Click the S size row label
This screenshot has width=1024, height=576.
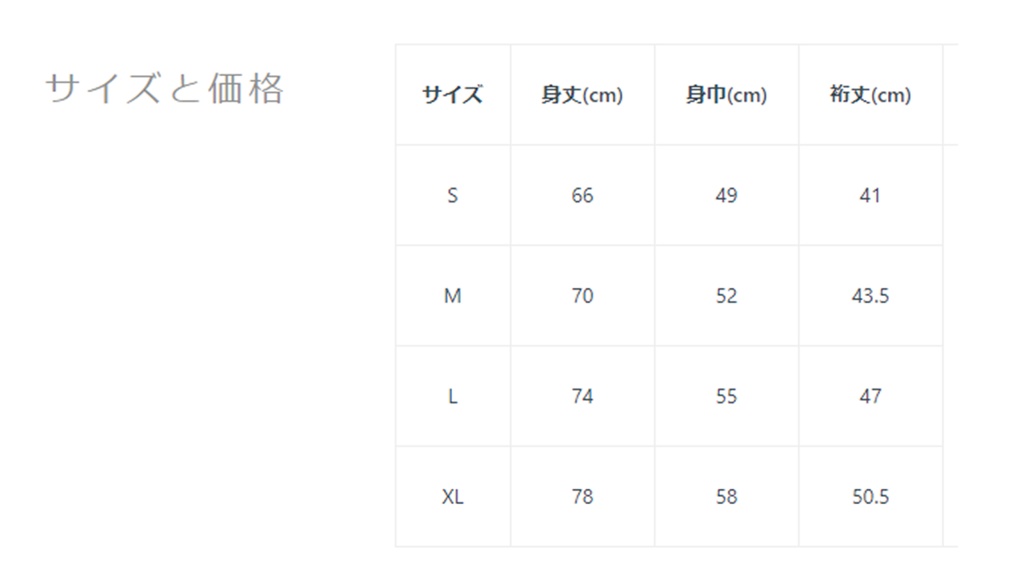coord(452,196)
